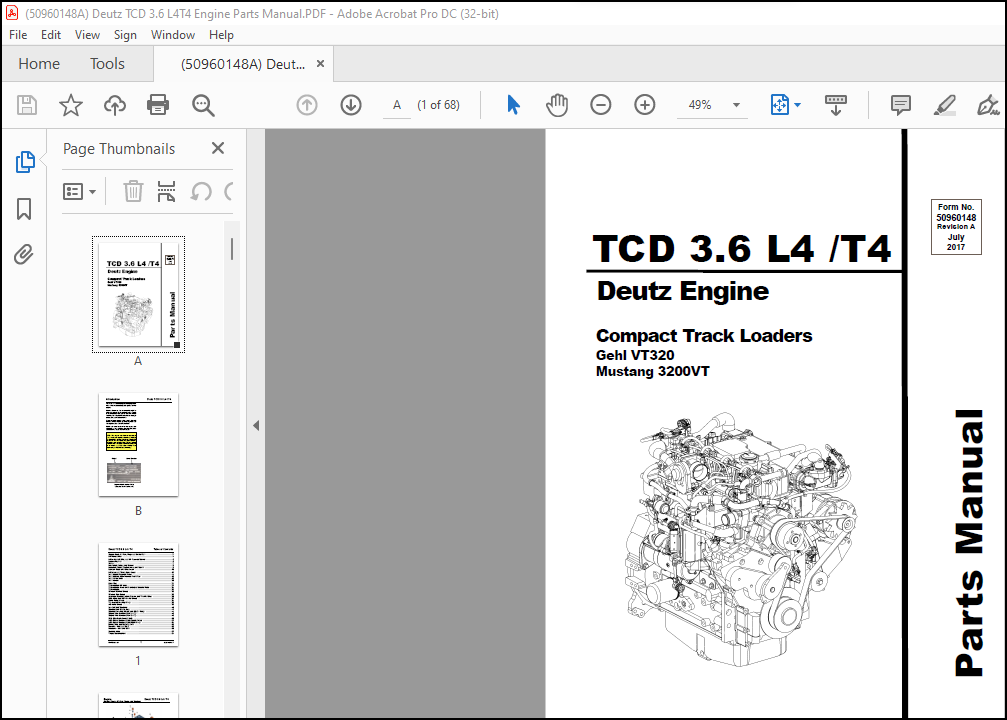Open the Window menu

[x=173, y=35]
